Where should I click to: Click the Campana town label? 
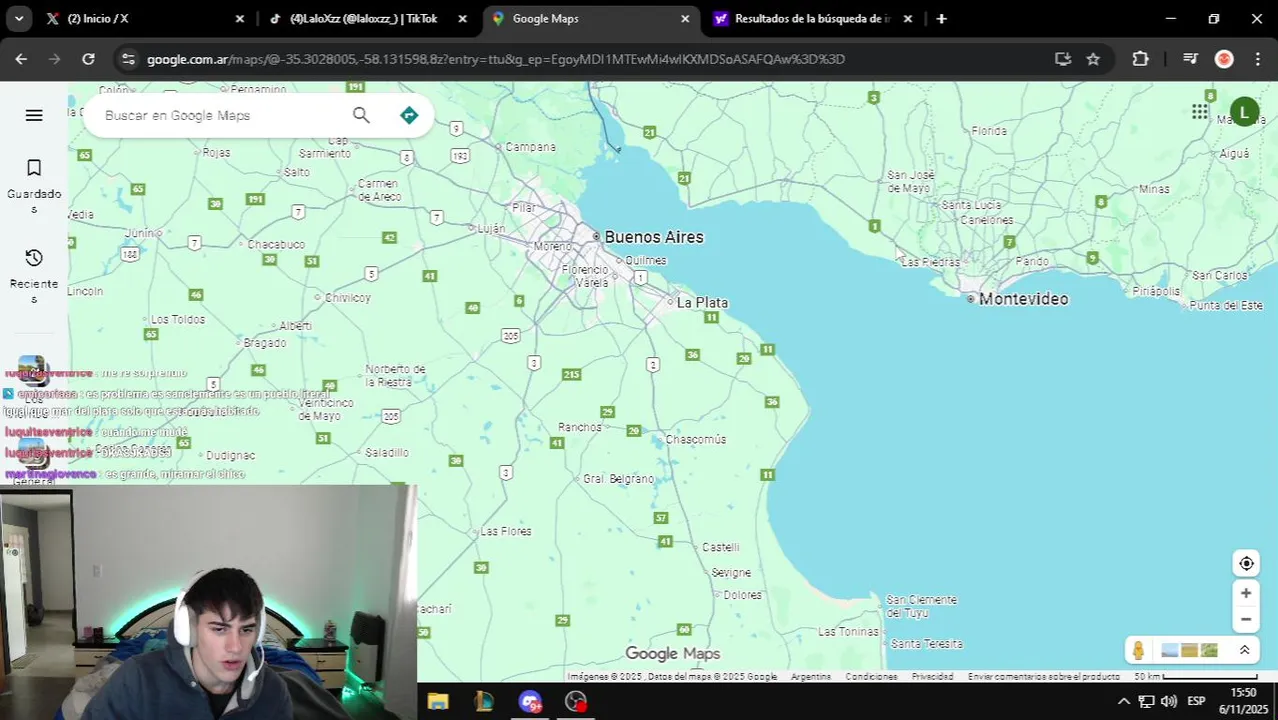530,147
